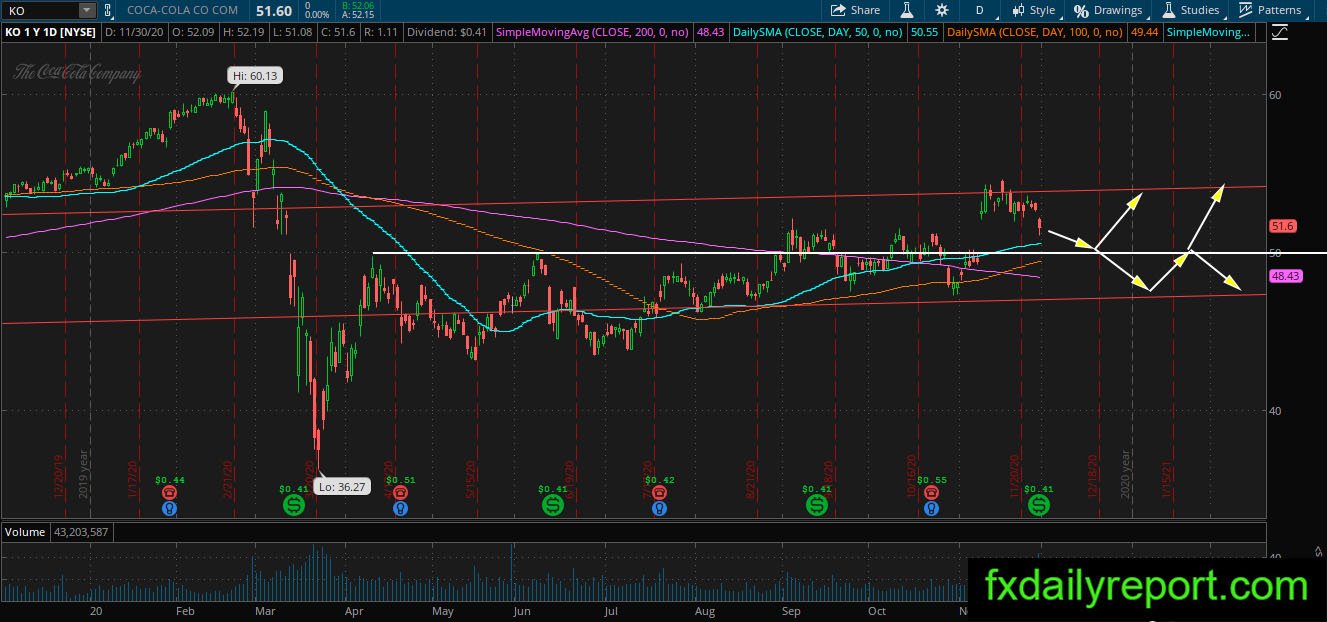The image size is (1327, 622).
Task: Open the symbol selector dropdown arrow next to KO
Action: pos(87,10)
